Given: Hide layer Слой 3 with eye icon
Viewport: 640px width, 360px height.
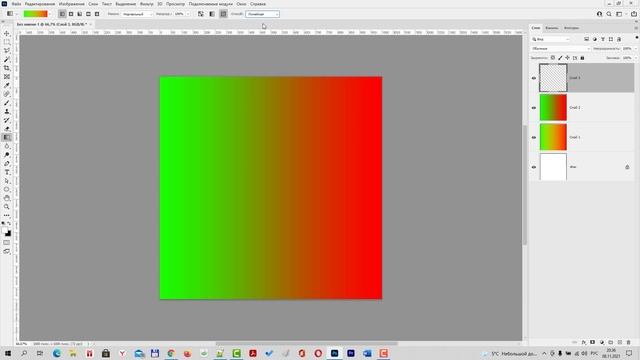Looking at the screenshot, I should tap(534, 78).
